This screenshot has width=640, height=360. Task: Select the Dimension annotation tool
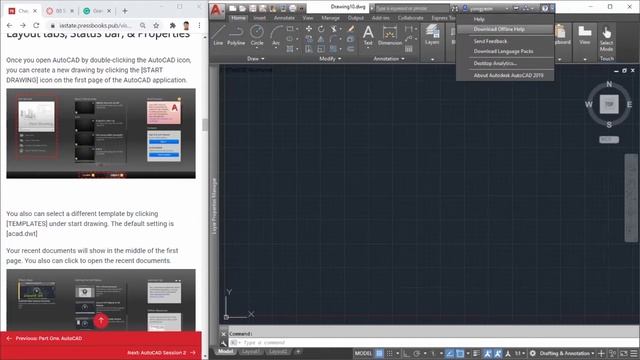coord(390,35)
